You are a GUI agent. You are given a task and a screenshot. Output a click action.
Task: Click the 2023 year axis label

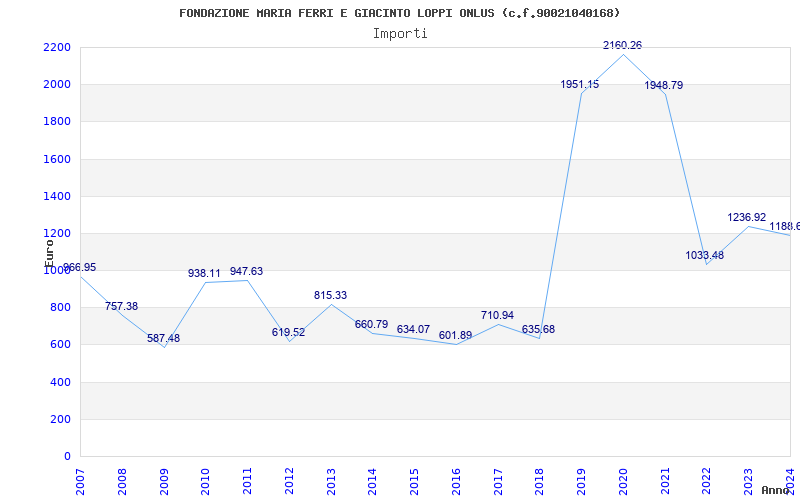tap(748, 481)
